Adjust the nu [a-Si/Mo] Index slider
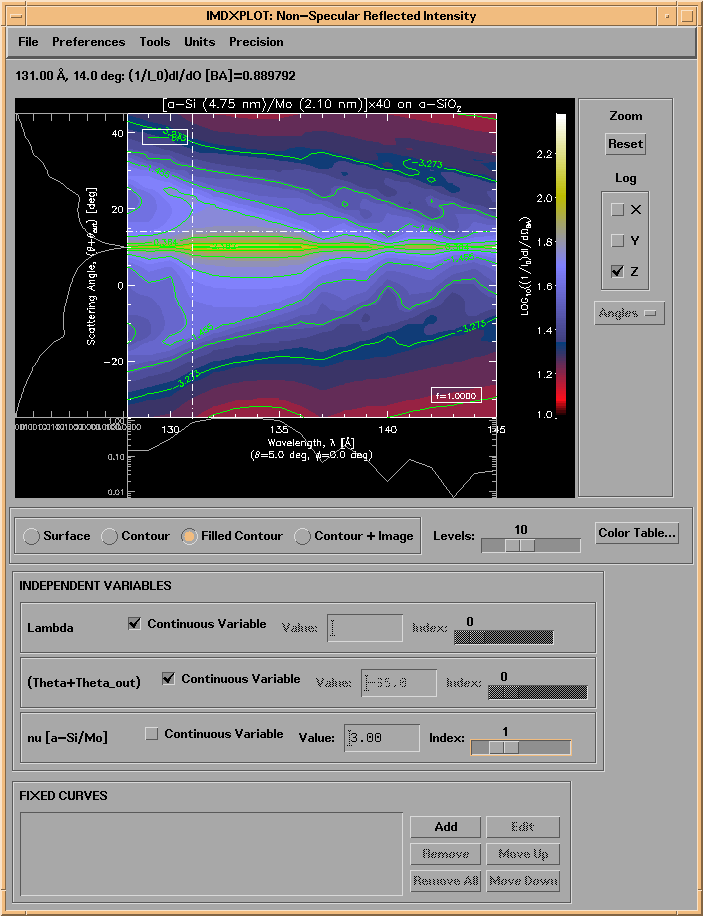703x916 pixels. pyautogui.click(x=521, y=747)
